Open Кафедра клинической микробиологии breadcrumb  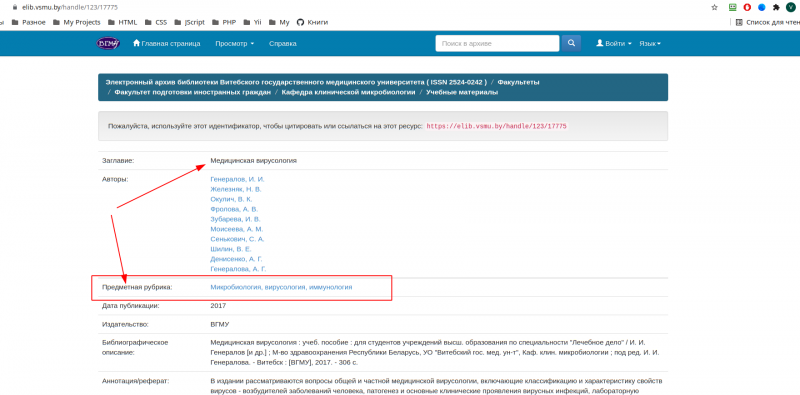(x=348, y=92)
